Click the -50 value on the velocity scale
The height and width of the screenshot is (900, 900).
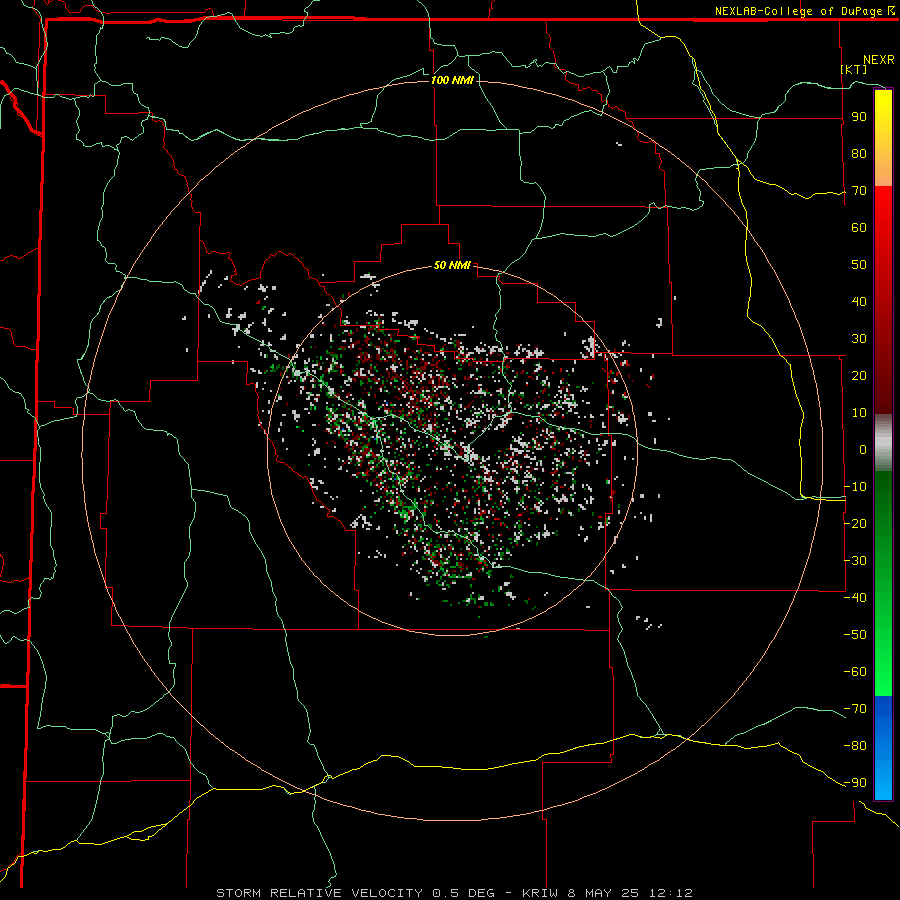[855, 635]
